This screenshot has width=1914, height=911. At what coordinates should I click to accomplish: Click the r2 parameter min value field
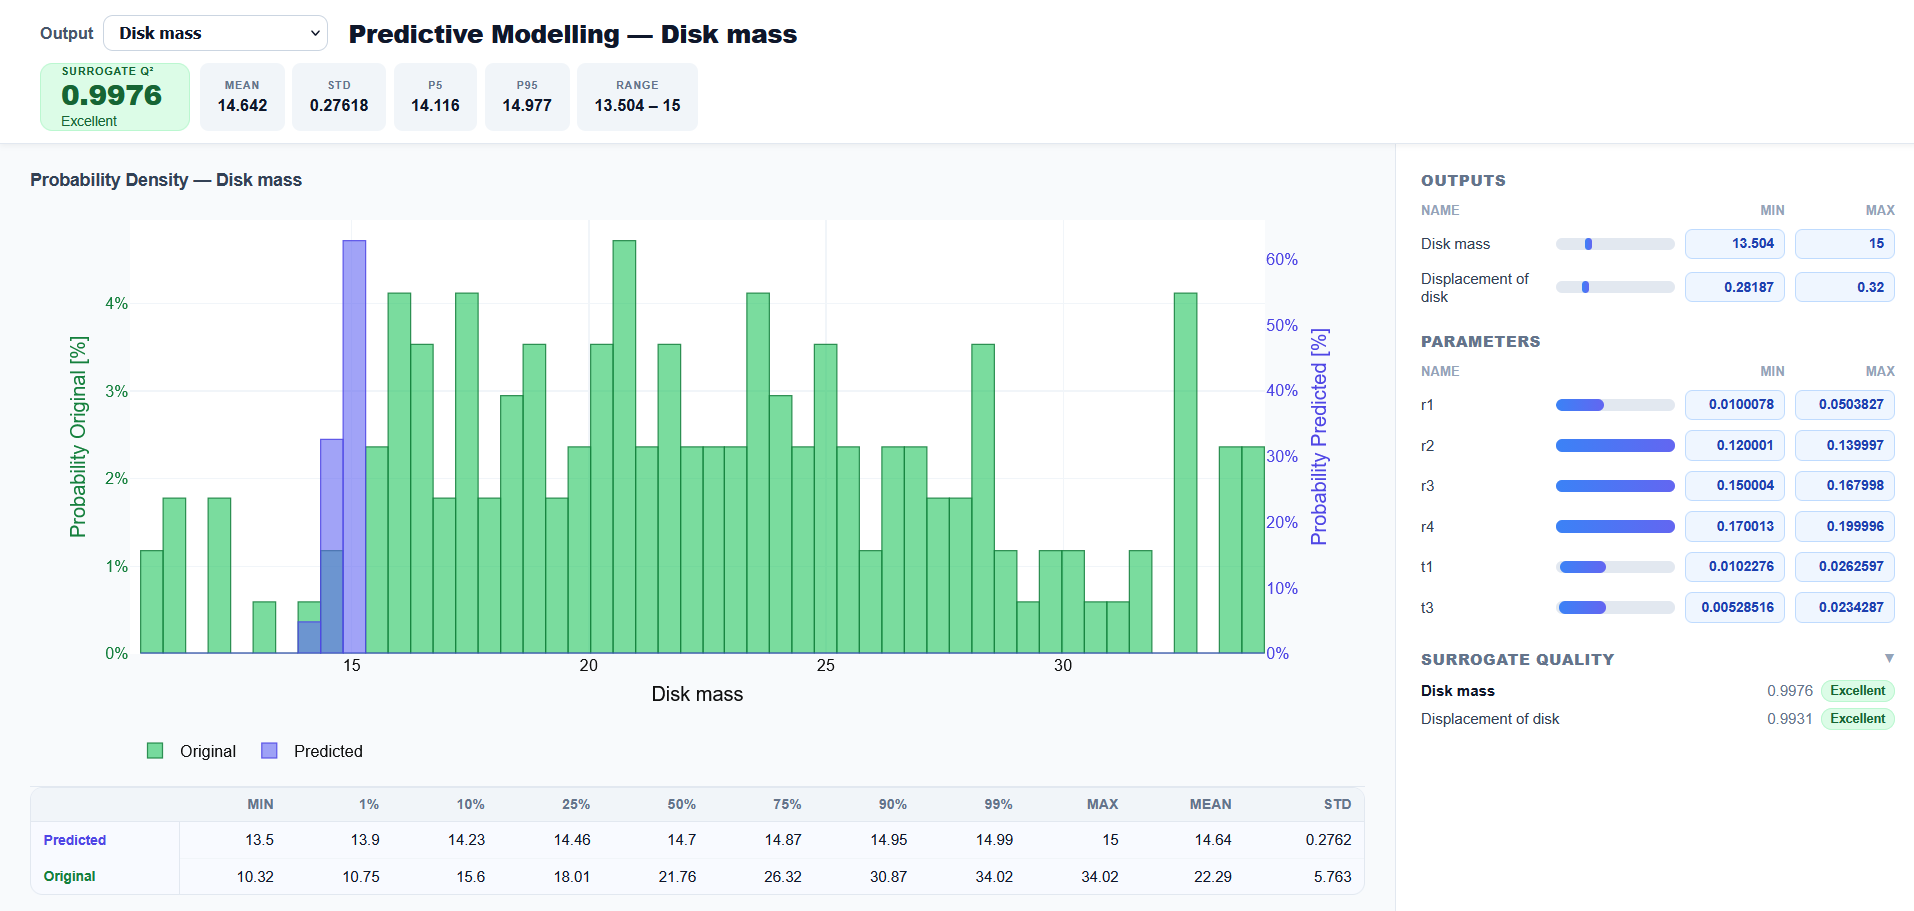[x=1734, y=446]
